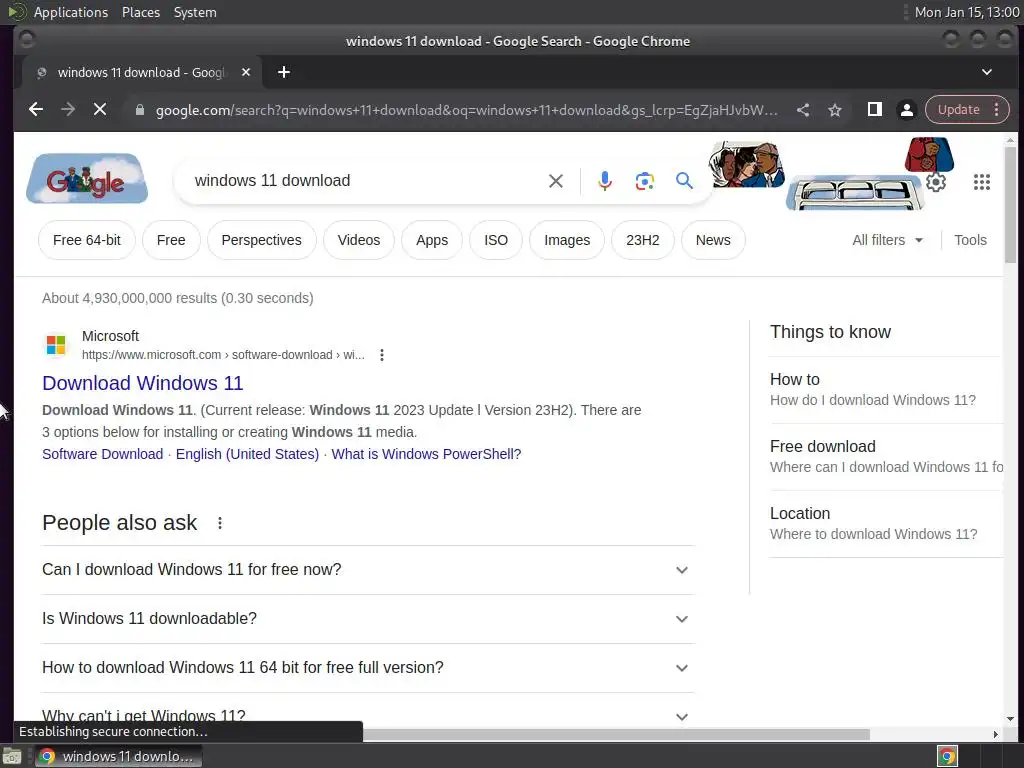This screenshot has height=768, width=1024.
Task: Close the windows 11 download tab
Action: [246, 72]
